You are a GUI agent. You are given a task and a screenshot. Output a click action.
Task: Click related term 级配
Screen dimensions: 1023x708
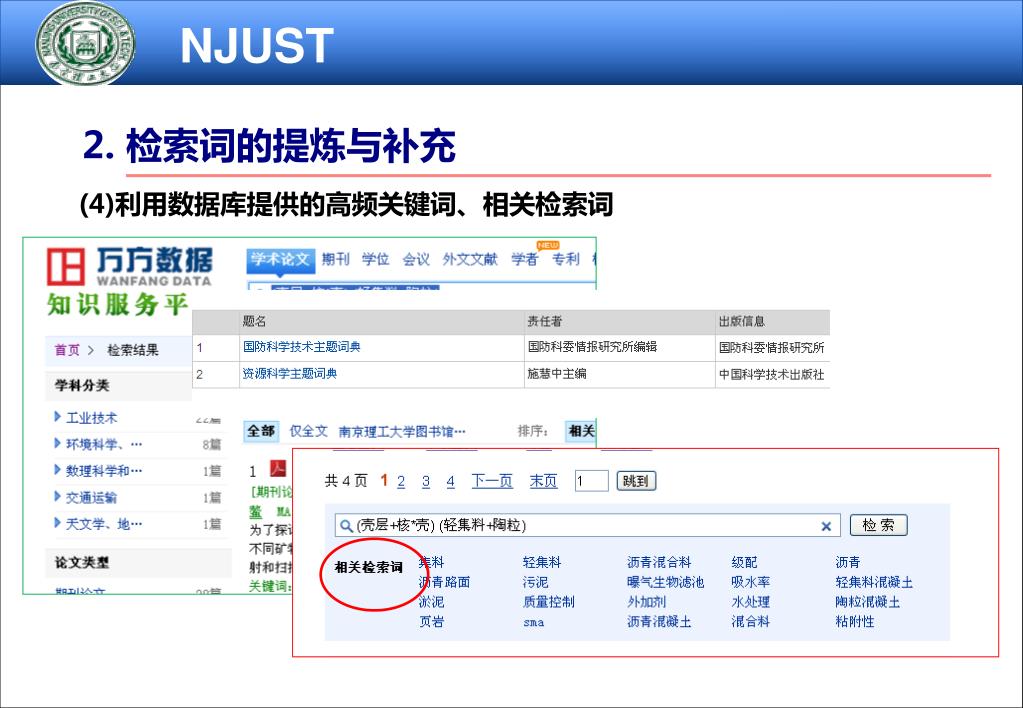(744, 562)
